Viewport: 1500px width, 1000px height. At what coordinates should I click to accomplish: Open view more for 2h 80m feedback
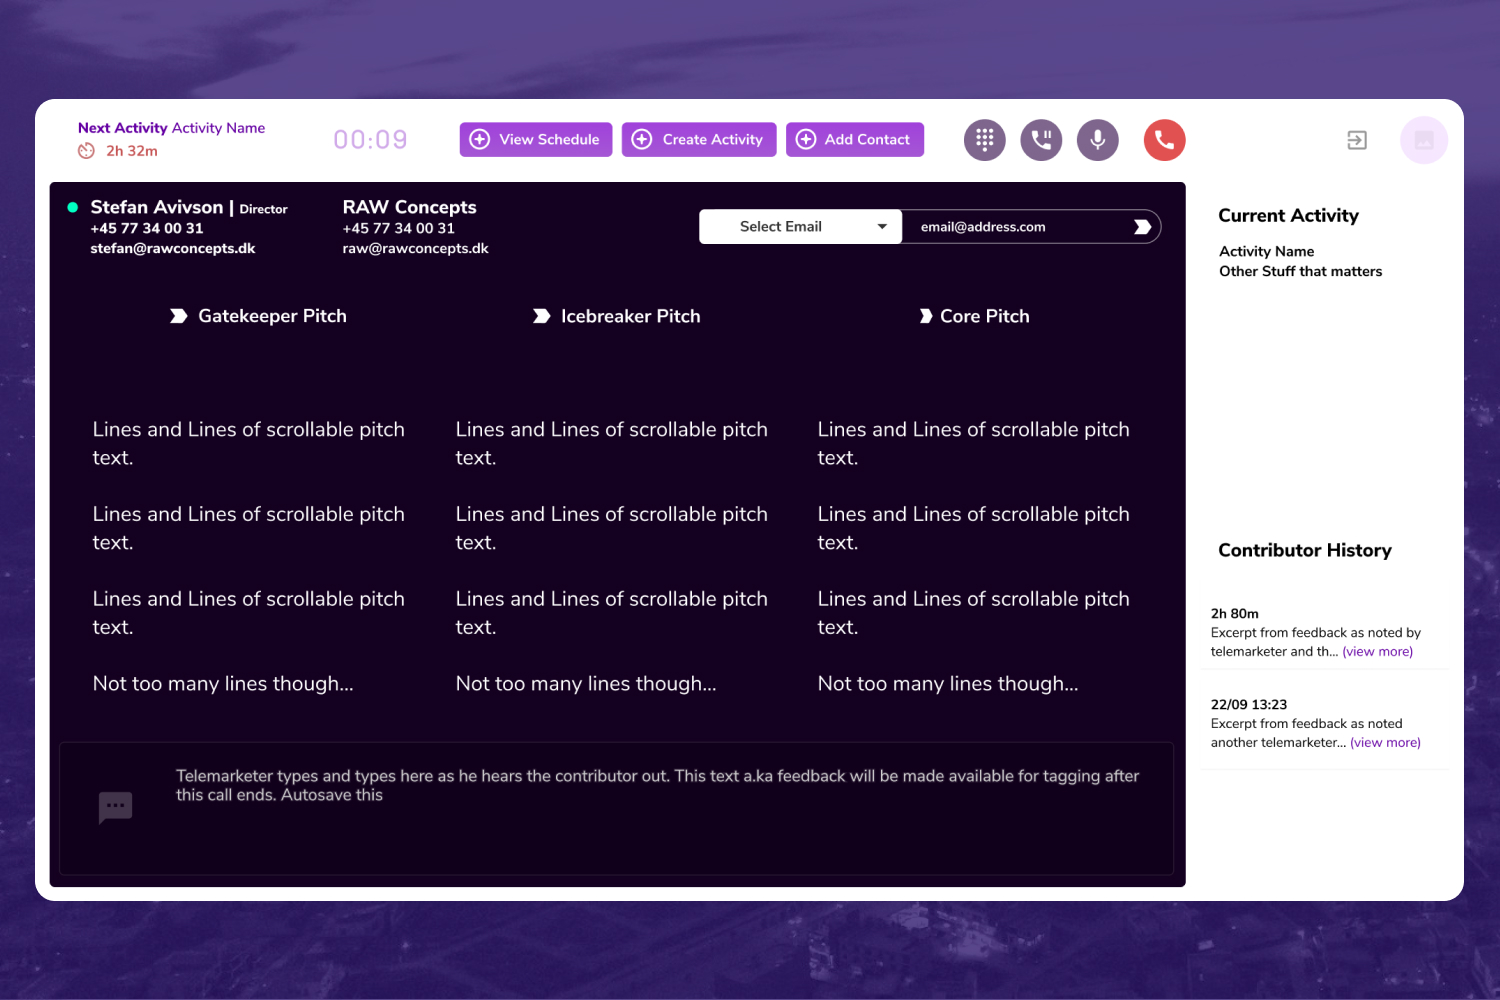coord(1377,652)
